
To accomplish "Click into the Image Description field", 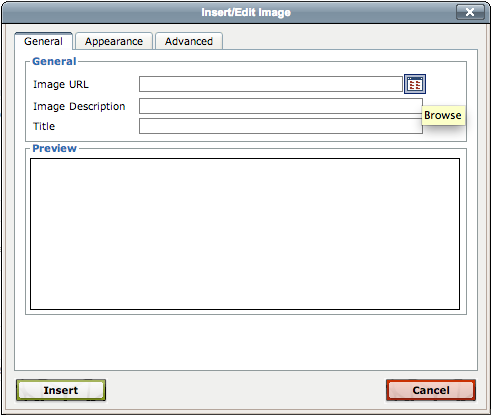I will coord(281,106).
